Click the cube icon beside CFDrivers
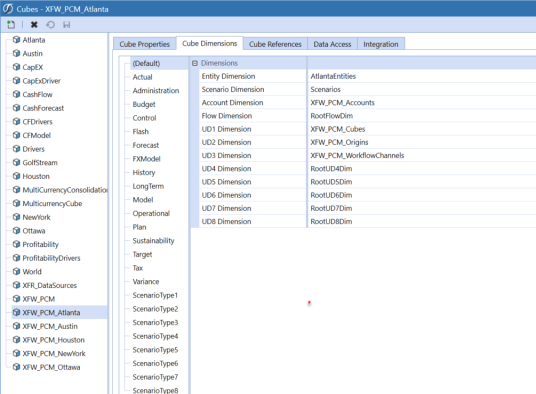This screenshot has height=394, width=536. tap(16, 122)
